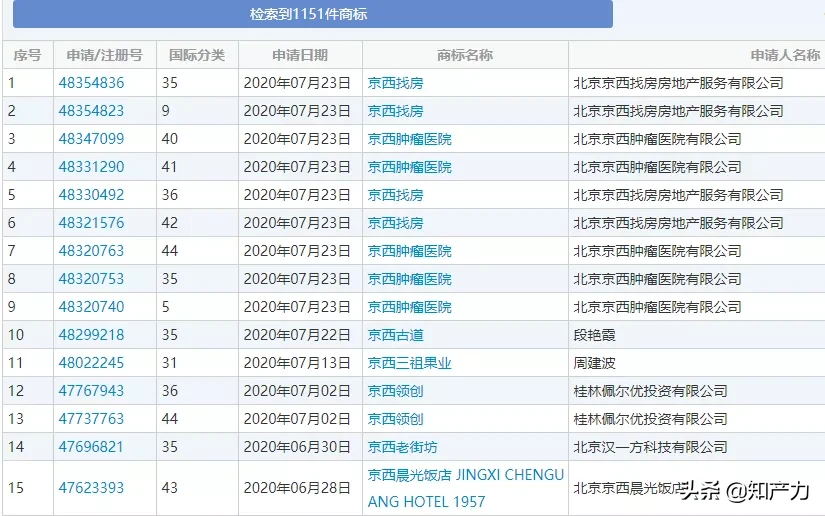Select applicant 桂林佩尔优投资有限公司 in row 13

coord(650,419)
